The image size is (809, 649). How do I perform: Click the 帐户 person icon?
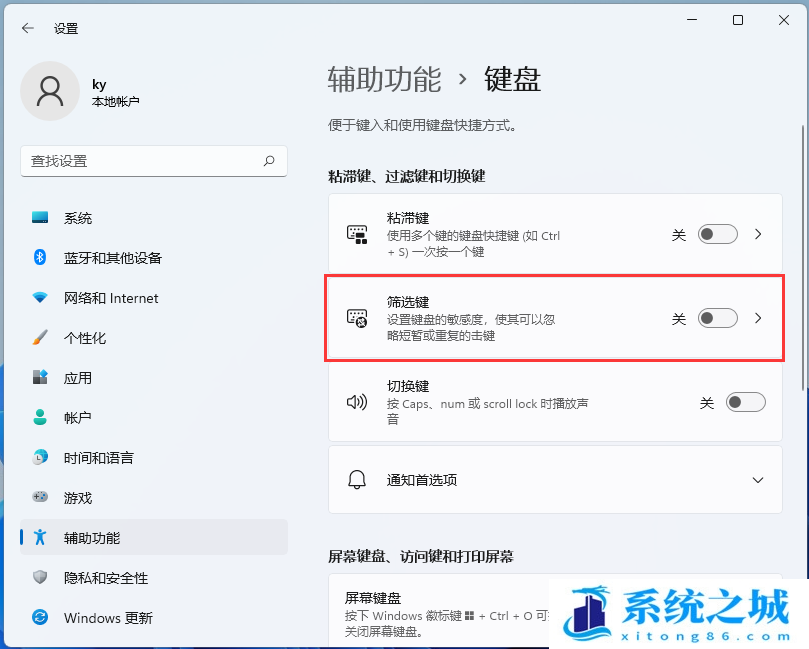tap(40, 417)
